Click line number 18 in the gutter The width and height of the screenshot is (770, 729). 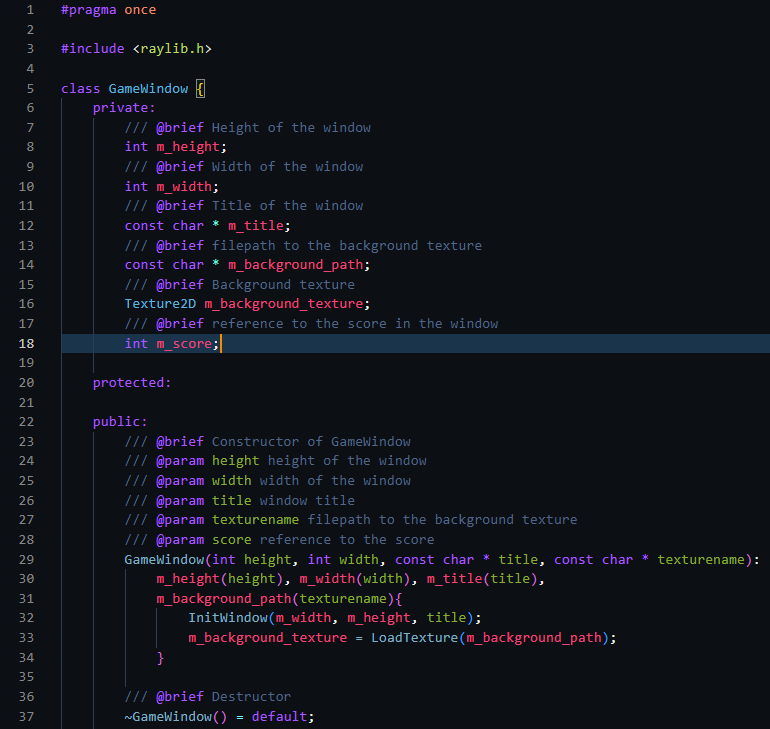27,344
